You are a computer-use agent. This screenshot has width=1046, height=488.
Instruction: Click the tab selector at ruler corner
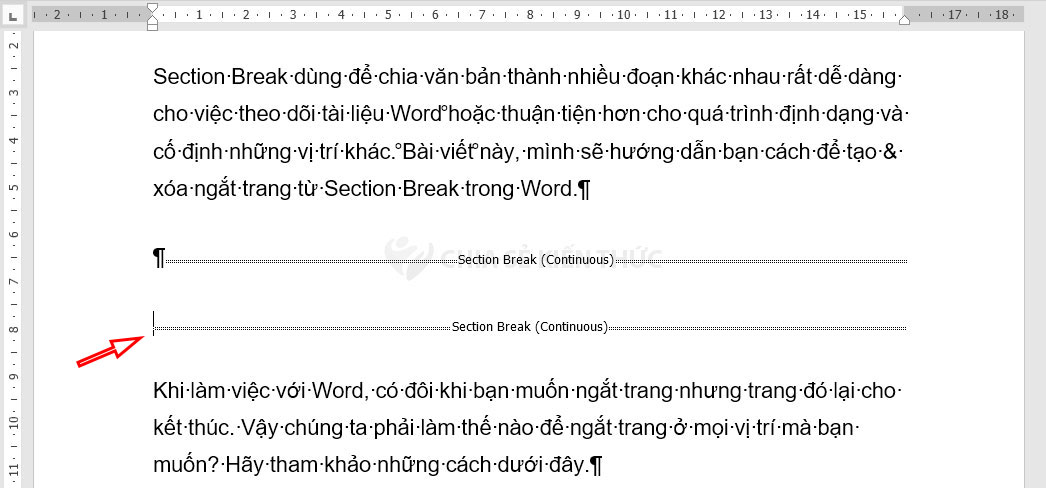[14, 14]
